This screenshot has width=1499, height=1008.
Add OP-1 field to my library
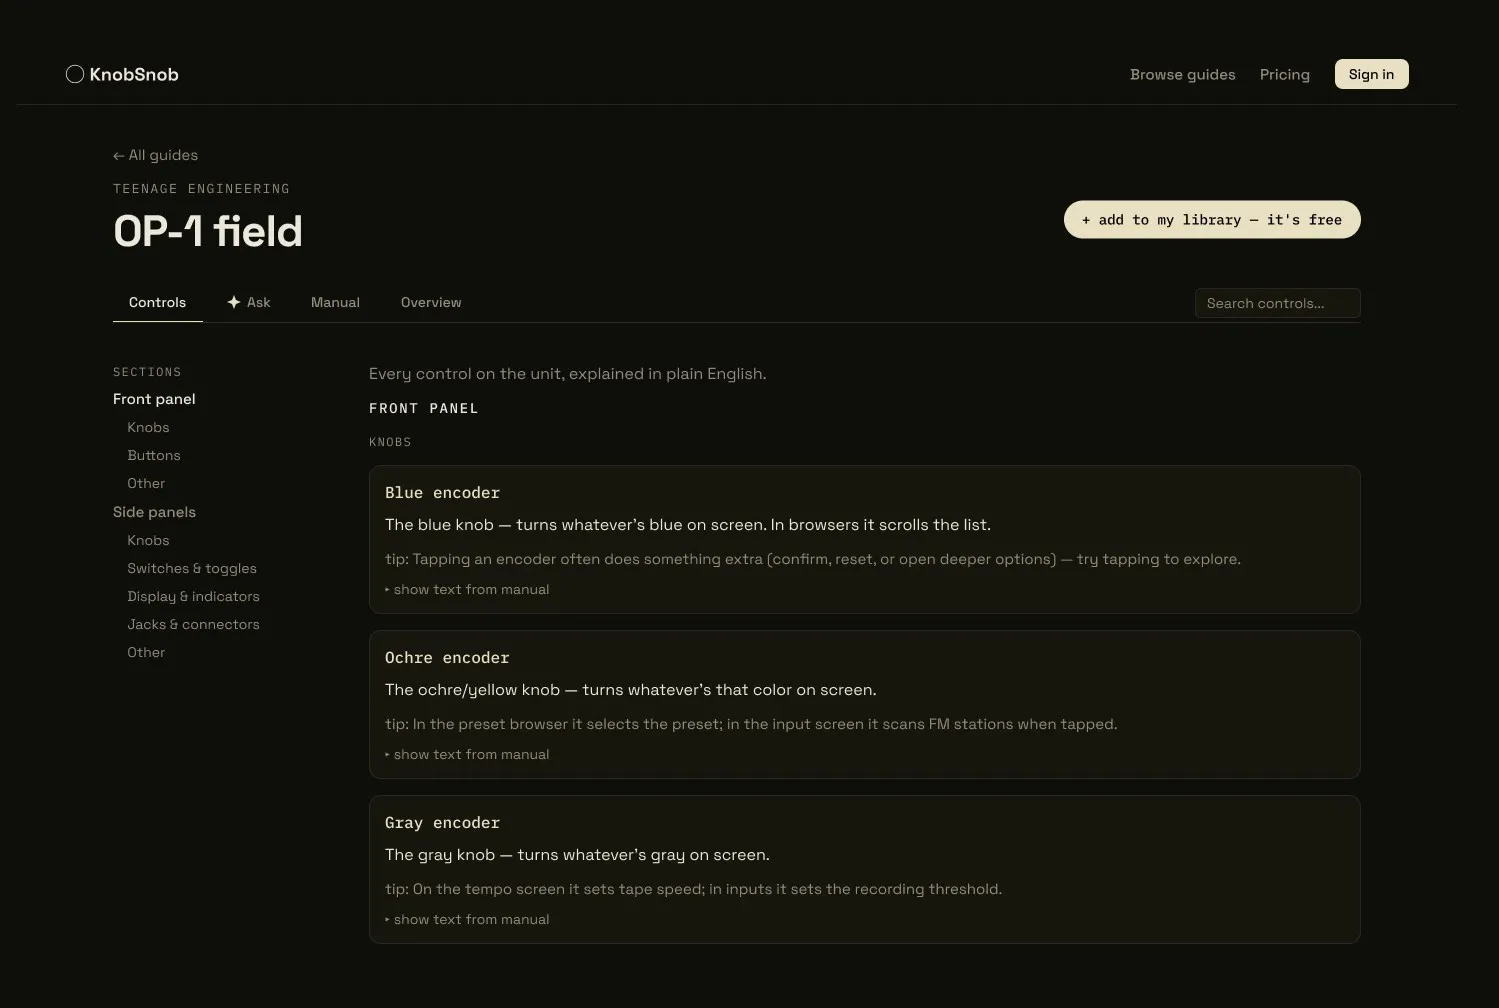(x=1212, y=220)
